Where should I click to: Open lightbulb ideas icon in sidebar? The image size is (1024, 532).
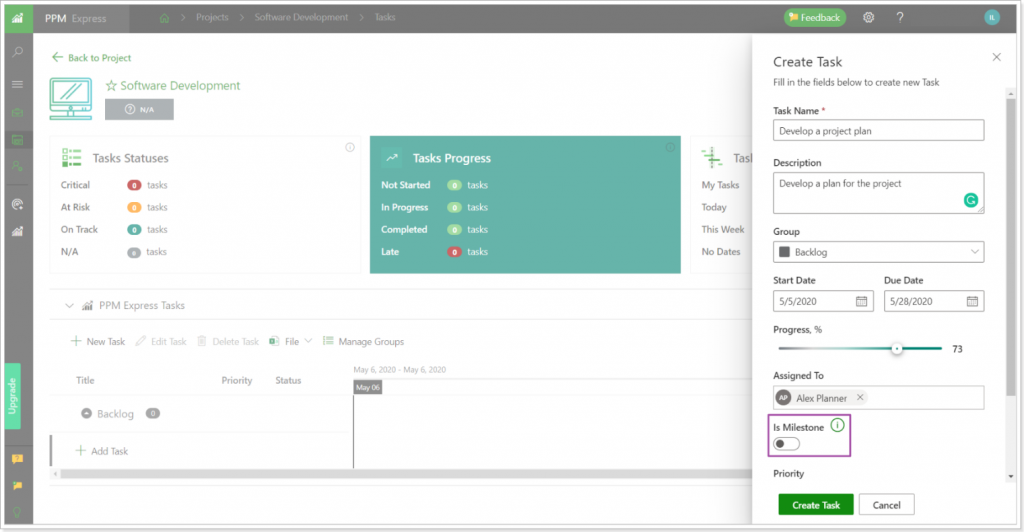click(x=18, y=512)
